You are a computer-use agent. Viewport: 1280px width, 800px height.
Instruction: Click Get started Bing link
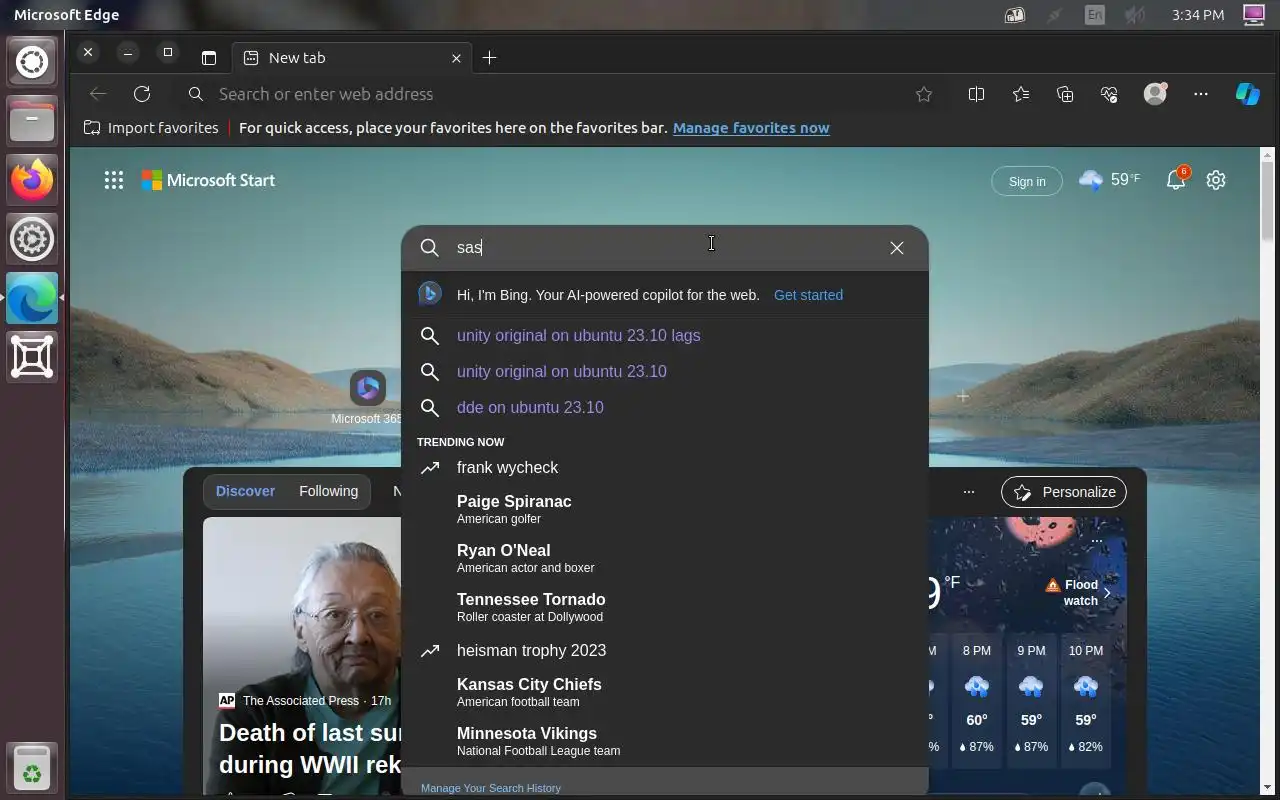coord(808,295)
